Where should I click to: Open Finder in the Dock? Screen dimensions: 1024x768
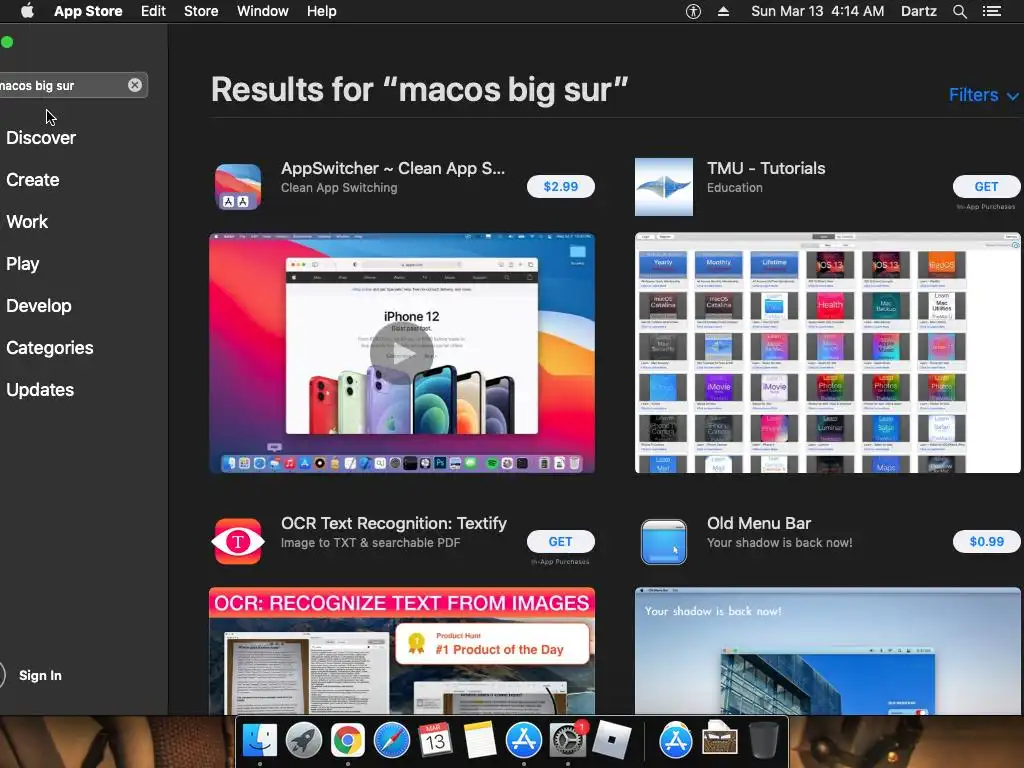click(260, 740)
